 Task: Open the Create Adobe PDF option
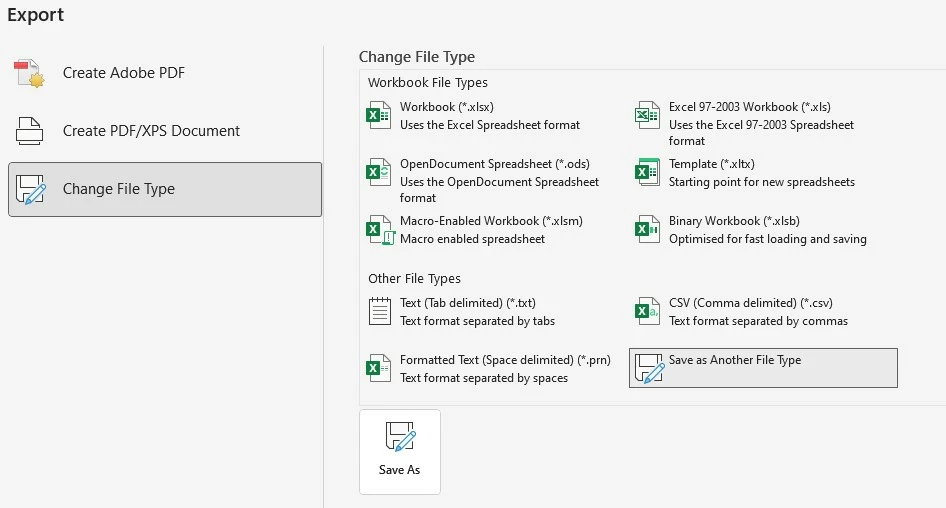coord(124,73)
